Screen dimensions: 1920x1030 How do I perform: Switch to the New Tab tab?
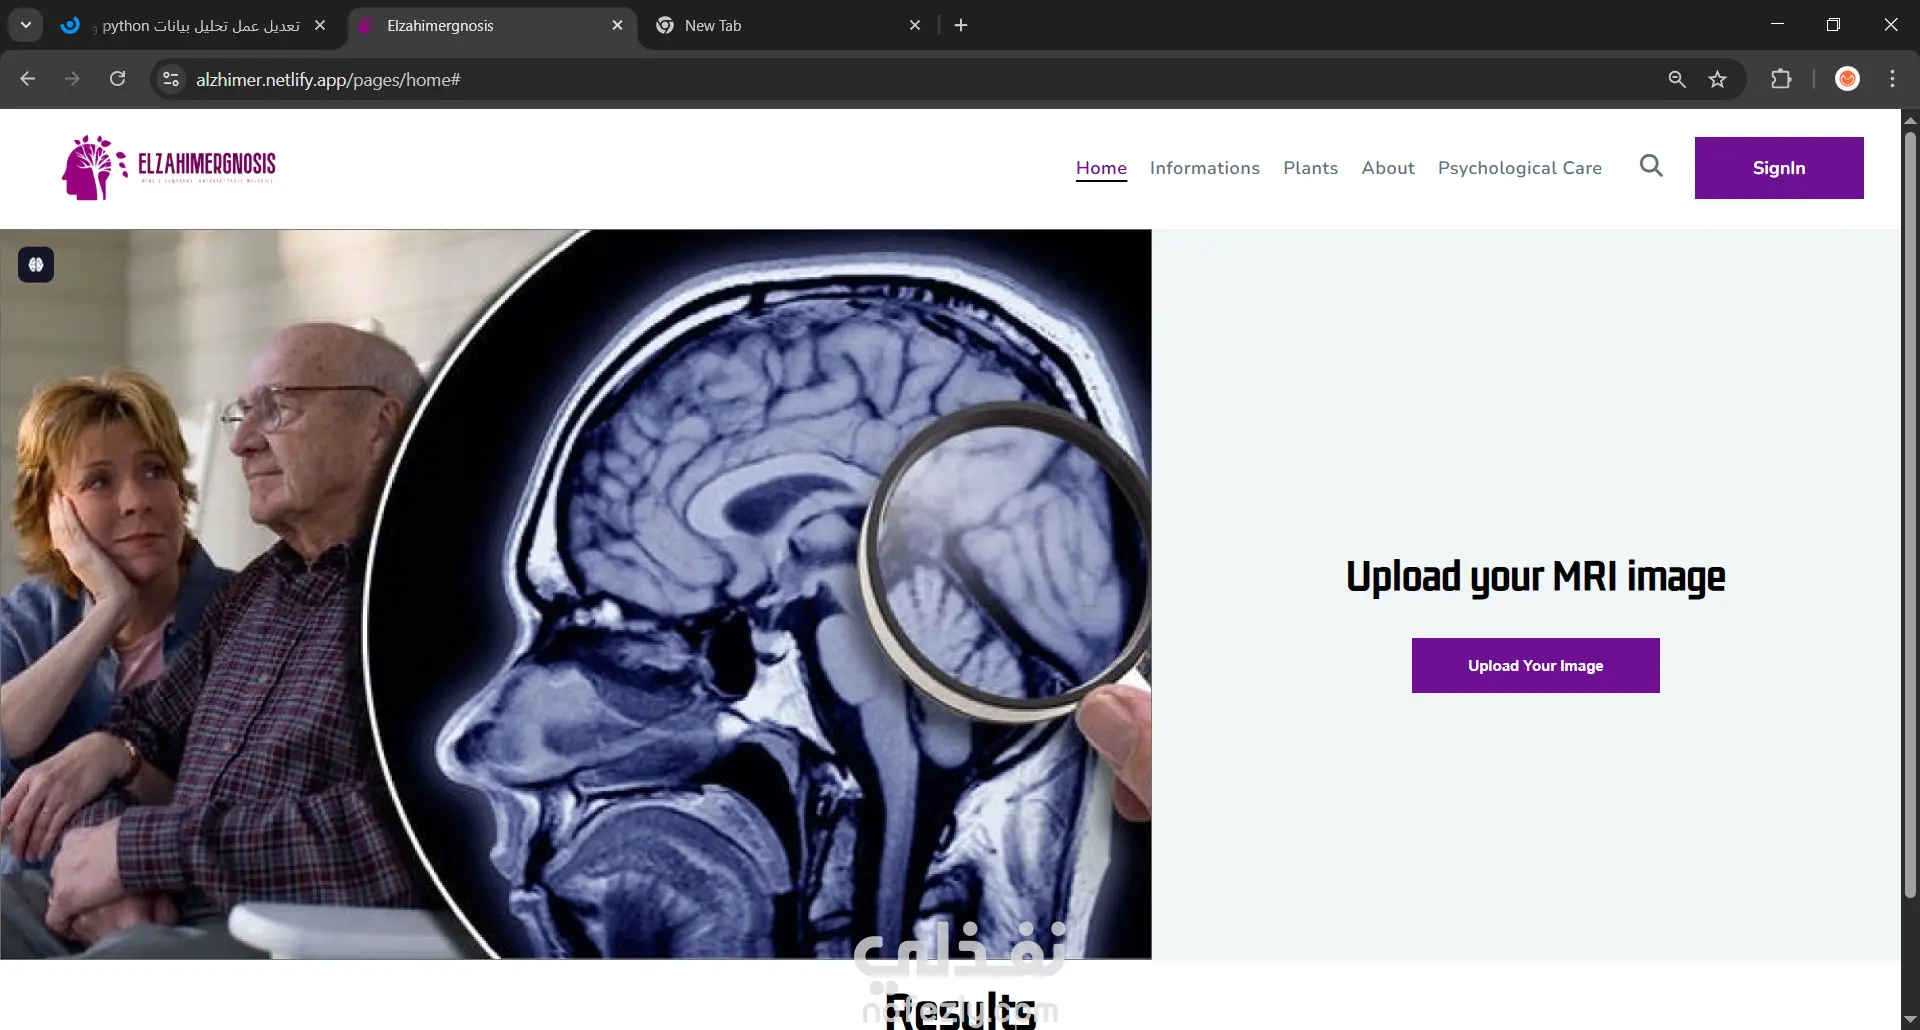[790, 25]
